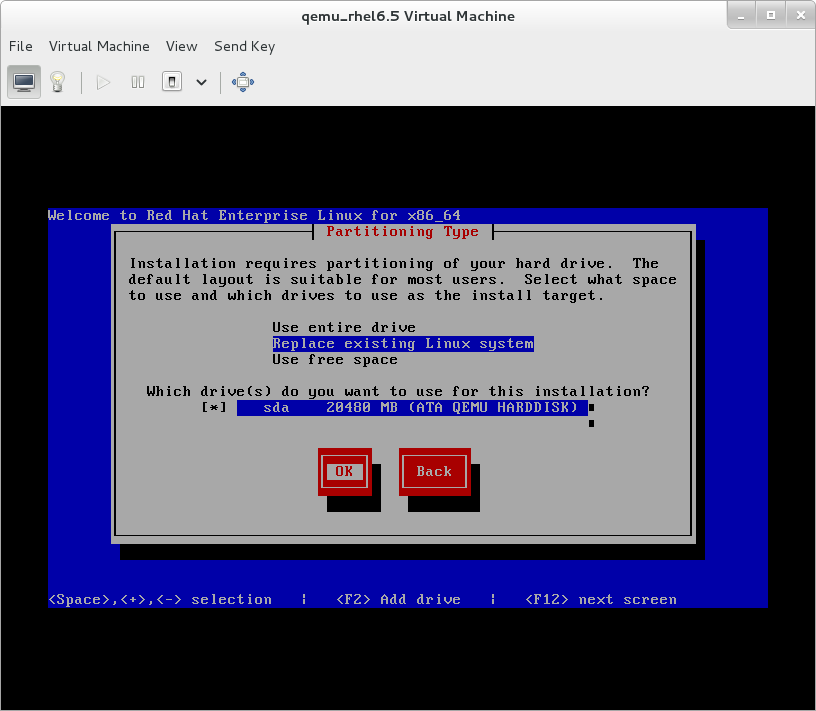This screenshot has width=816, height=711.
Task: Open the Send Key menu
Action: click(245, 46)
